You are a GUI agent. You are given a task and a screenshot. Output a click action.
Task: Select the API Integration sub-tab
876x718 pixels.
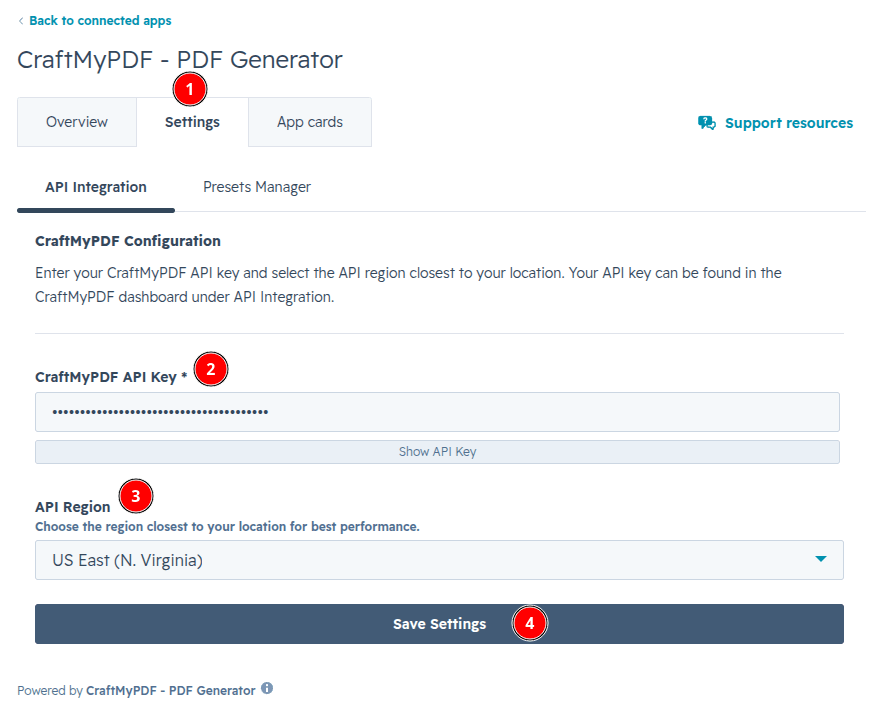[x=96, y=187]
